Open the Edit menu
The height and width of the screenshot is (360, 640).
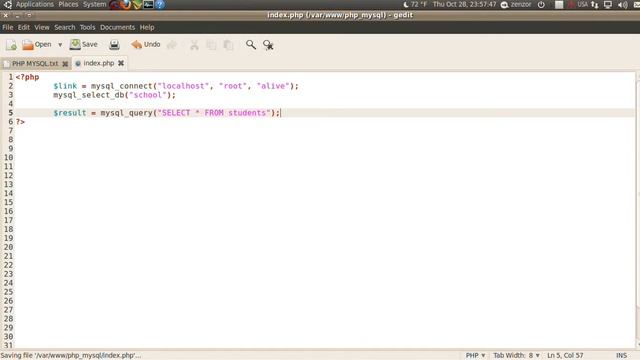pos(24,27)
